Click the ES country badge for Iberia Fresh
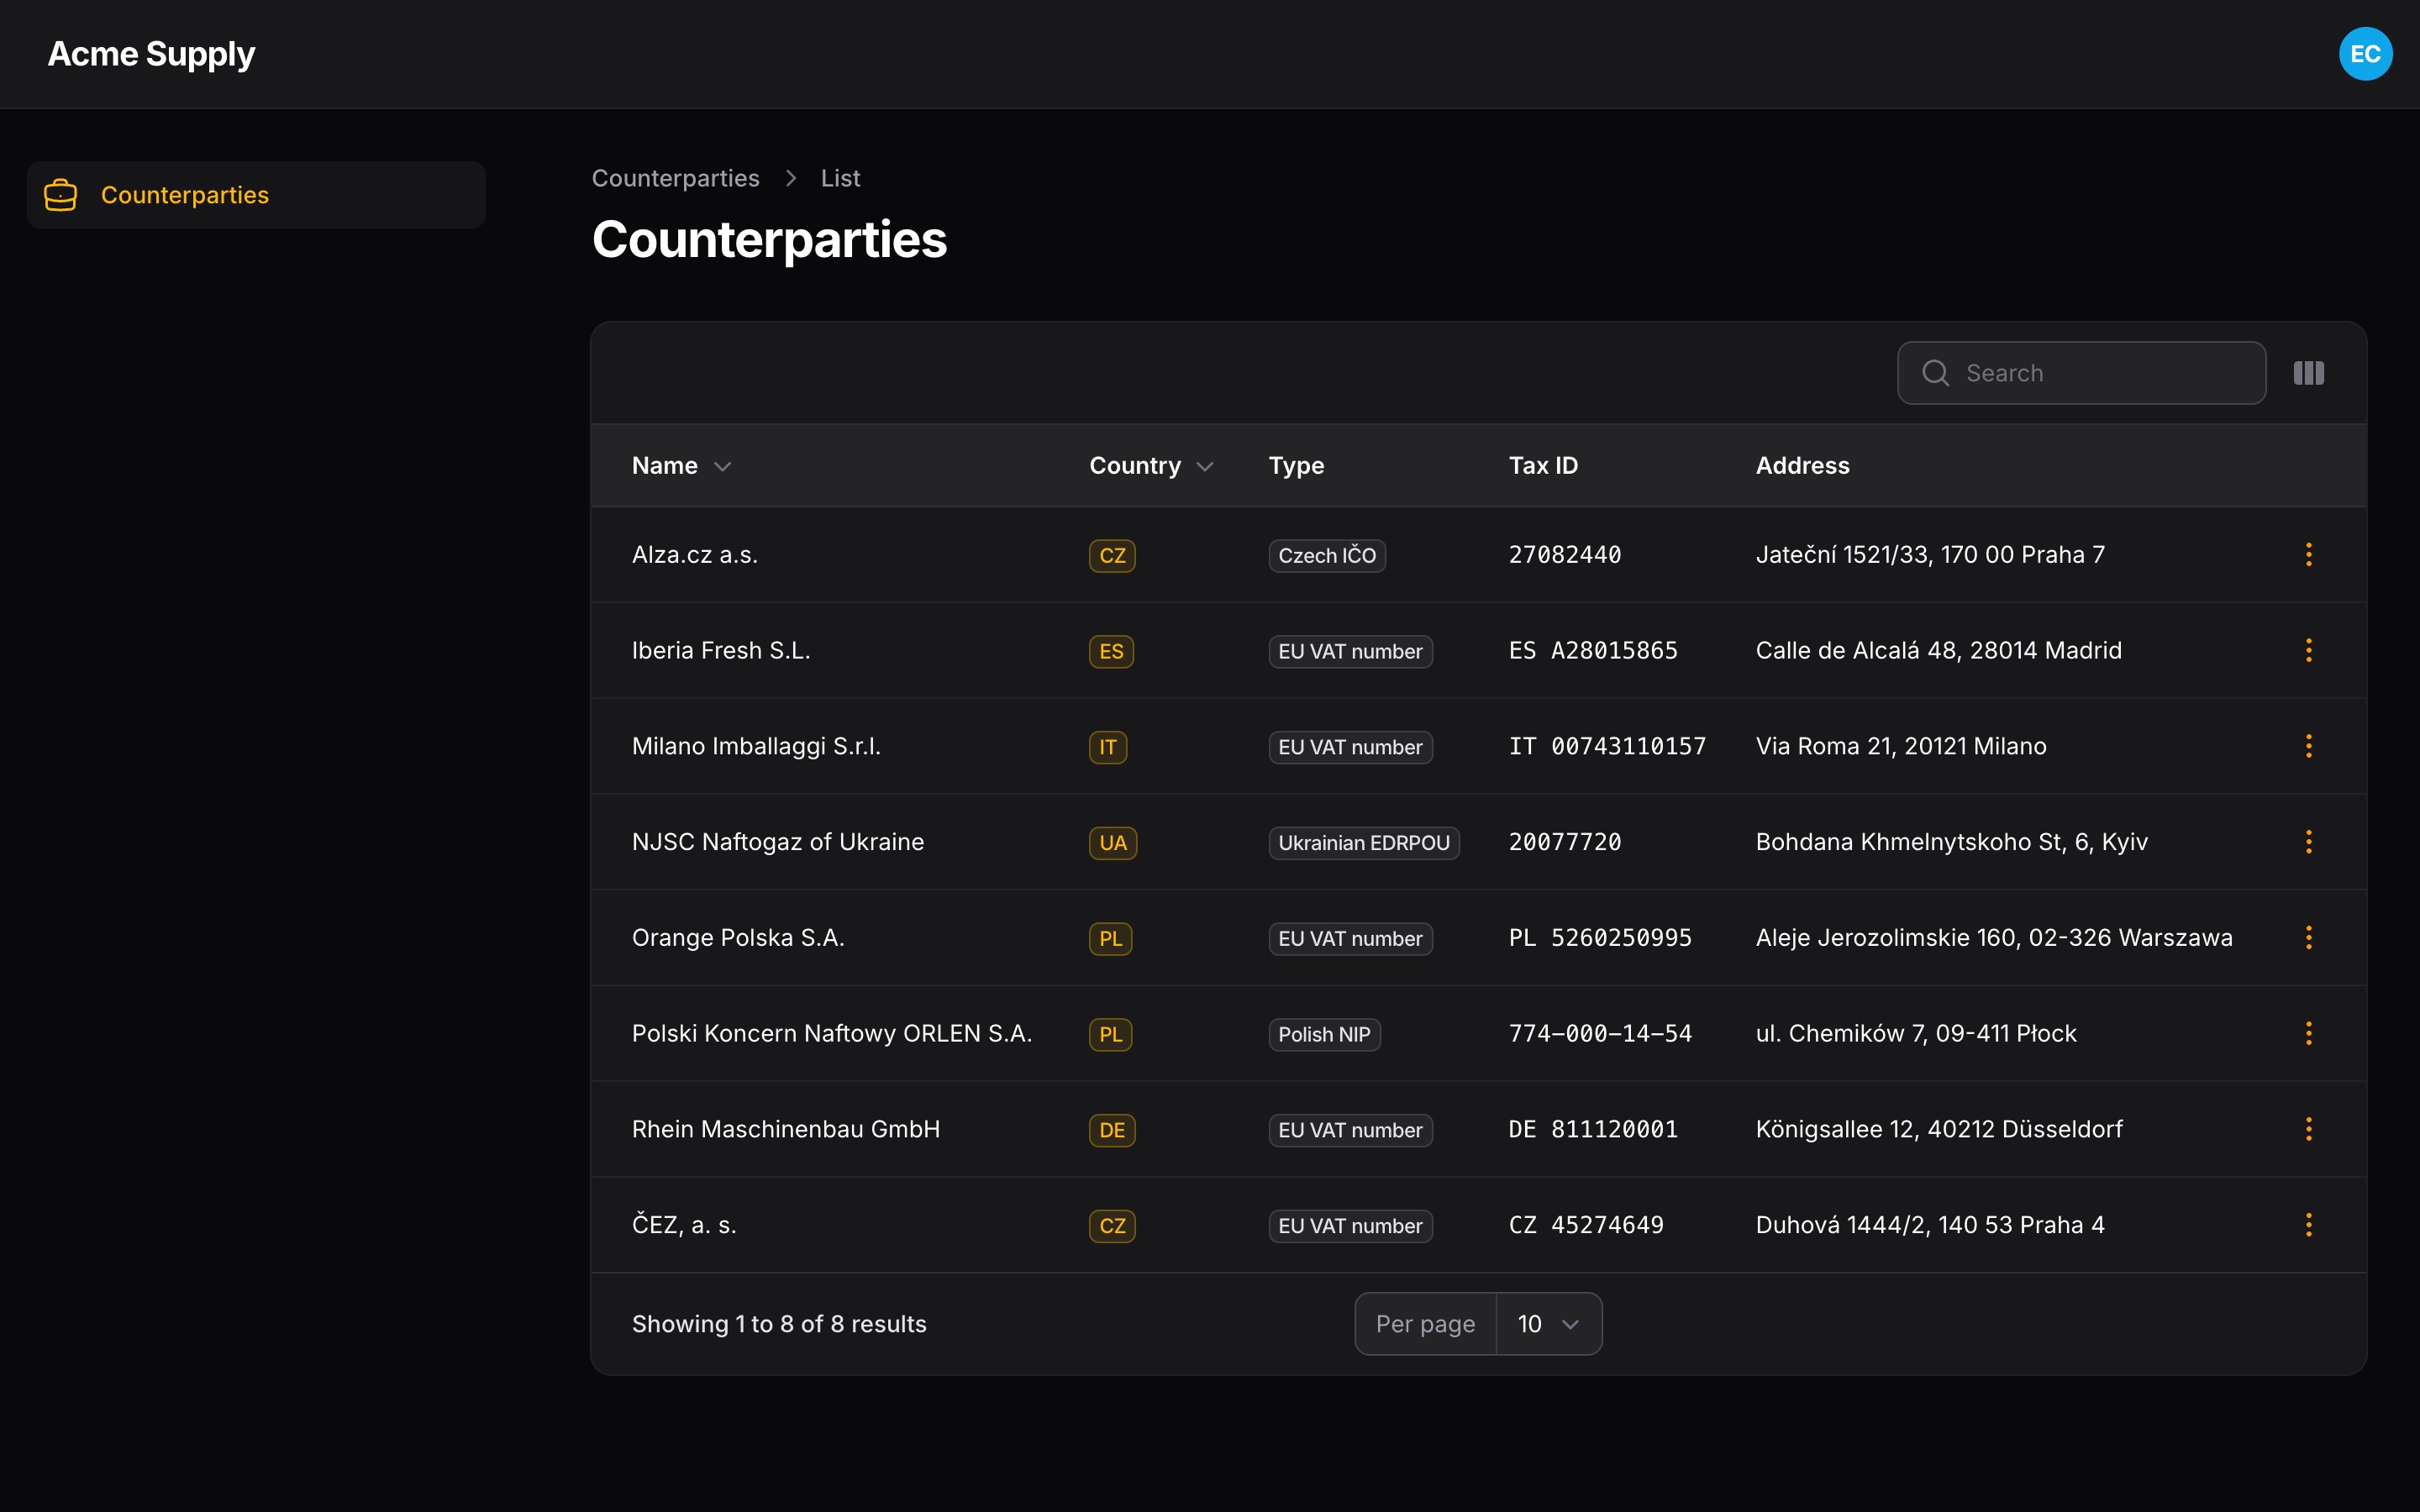Image resolution: width=2420 pixels, height=1512 pixels. (x=1111, y=652)
